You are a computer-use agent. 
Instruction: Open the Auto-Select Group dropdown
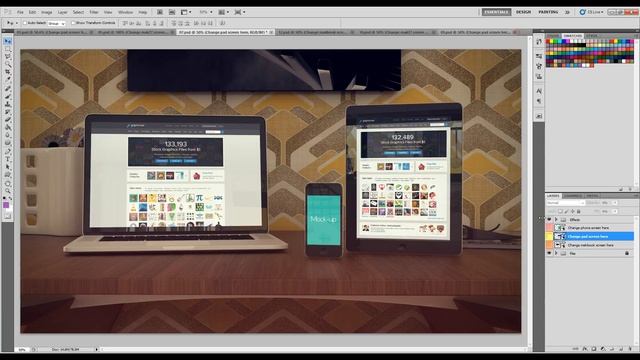point(56,24)
